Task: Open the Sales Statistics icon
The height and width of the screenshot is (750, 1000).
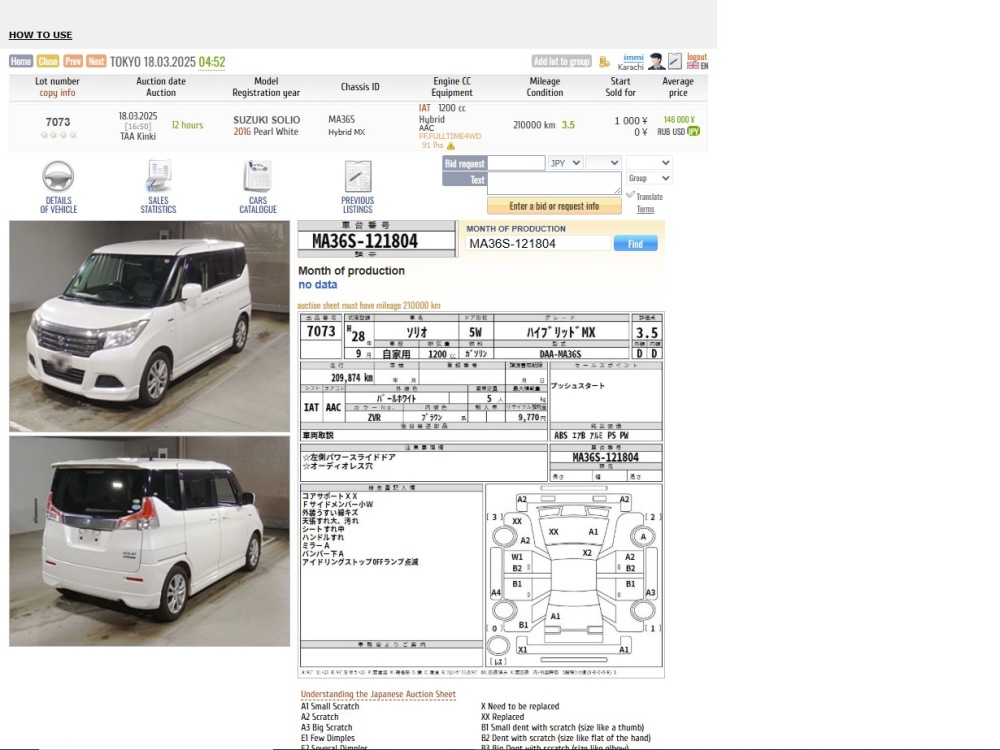Action: click(x=158, y=176)
